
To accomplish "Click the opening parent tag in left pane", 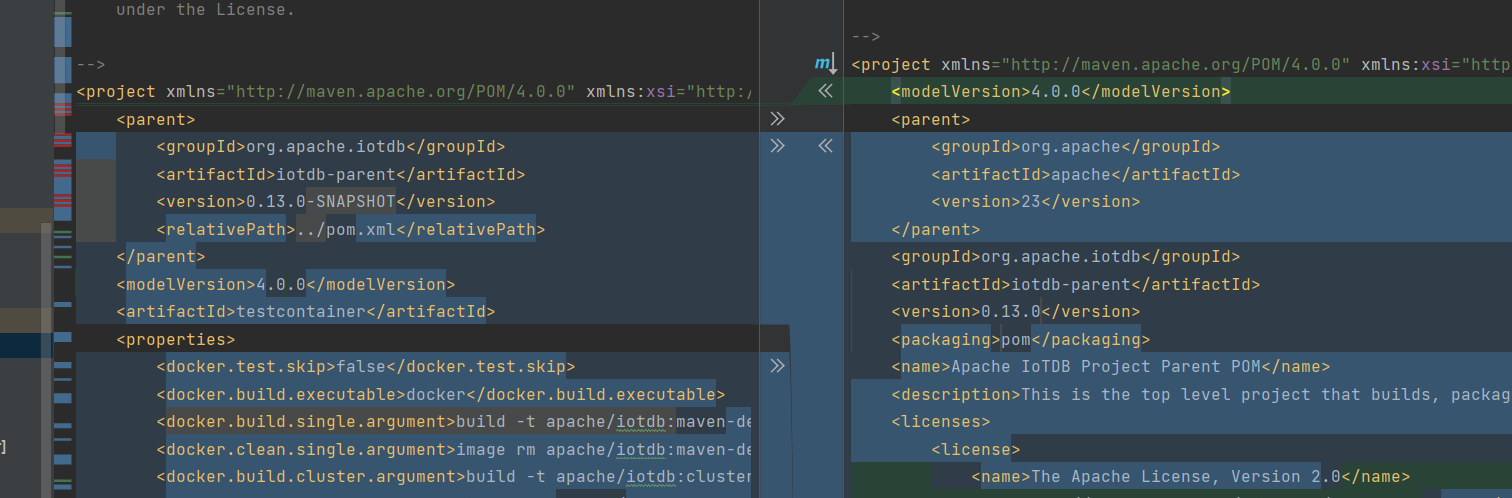I will coord(156,119).
